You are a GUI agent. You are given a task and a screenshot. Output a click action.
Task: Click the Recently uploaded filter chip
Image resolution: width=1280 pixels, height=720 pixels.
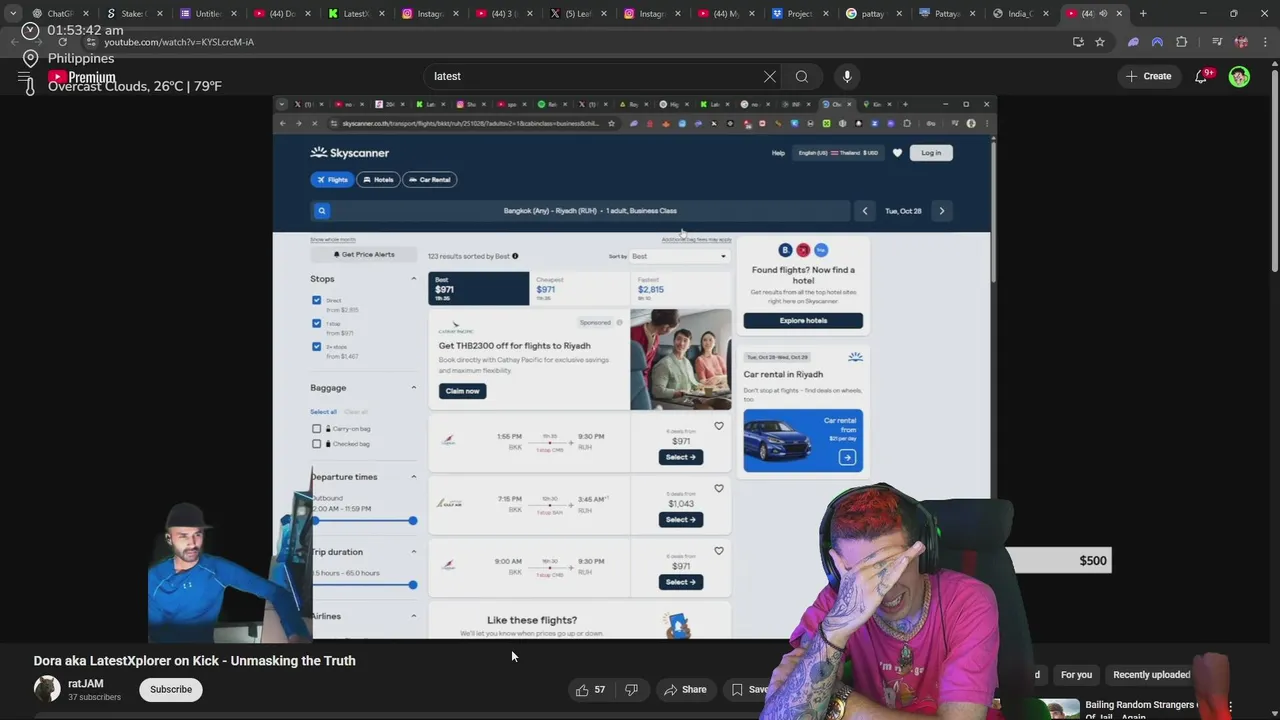coord(1151,675)
